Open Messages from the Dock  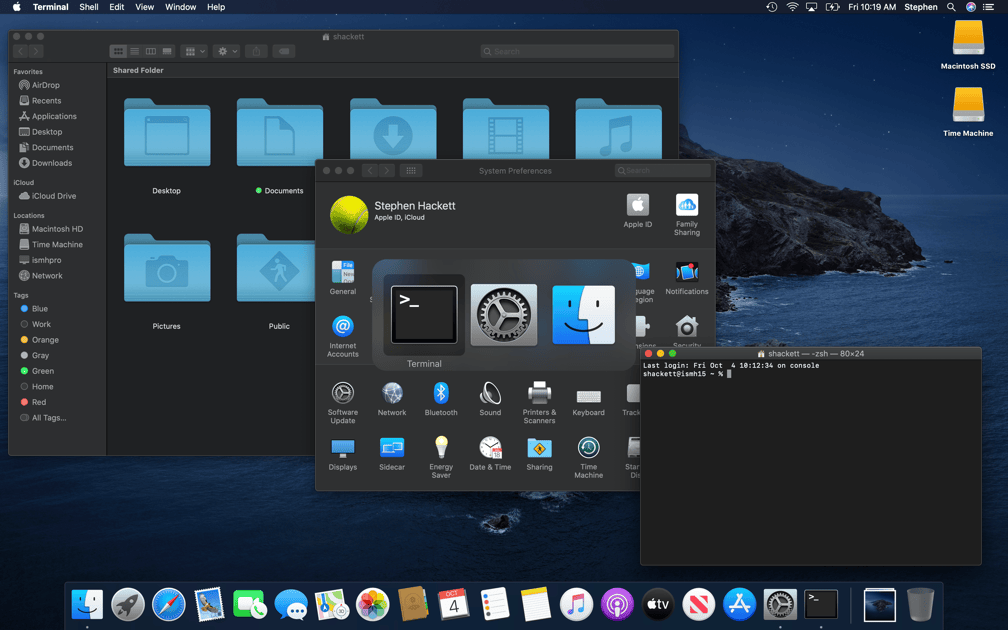[291, 604]
